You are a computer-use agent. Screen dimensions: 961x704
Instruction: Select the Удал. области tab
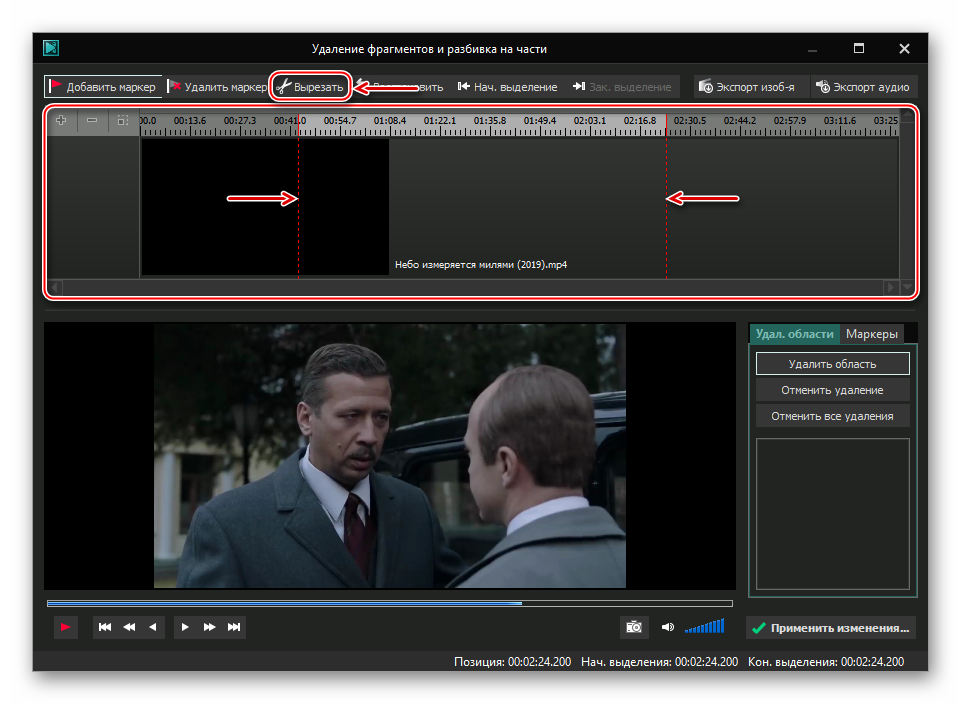point(794,334)
